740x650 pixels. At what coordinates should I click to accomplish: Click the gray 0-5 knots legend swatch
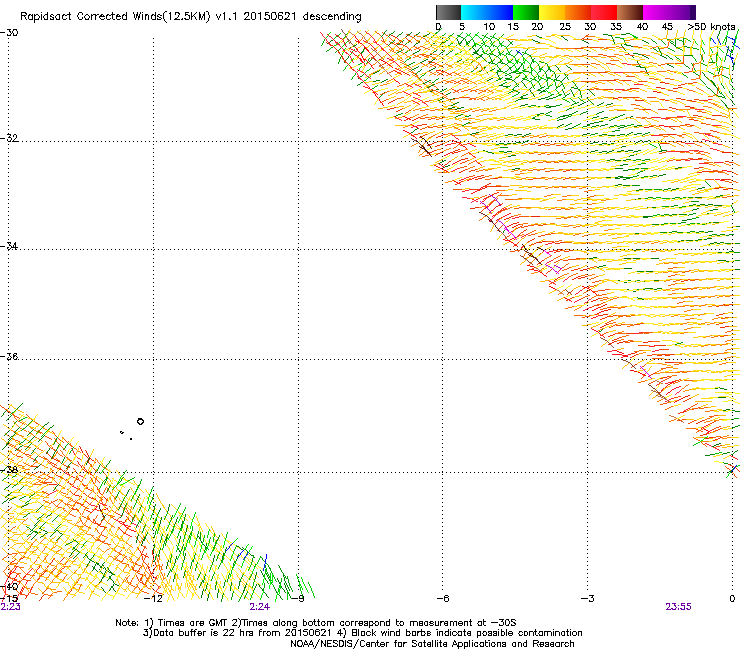[x=448, y=12]
